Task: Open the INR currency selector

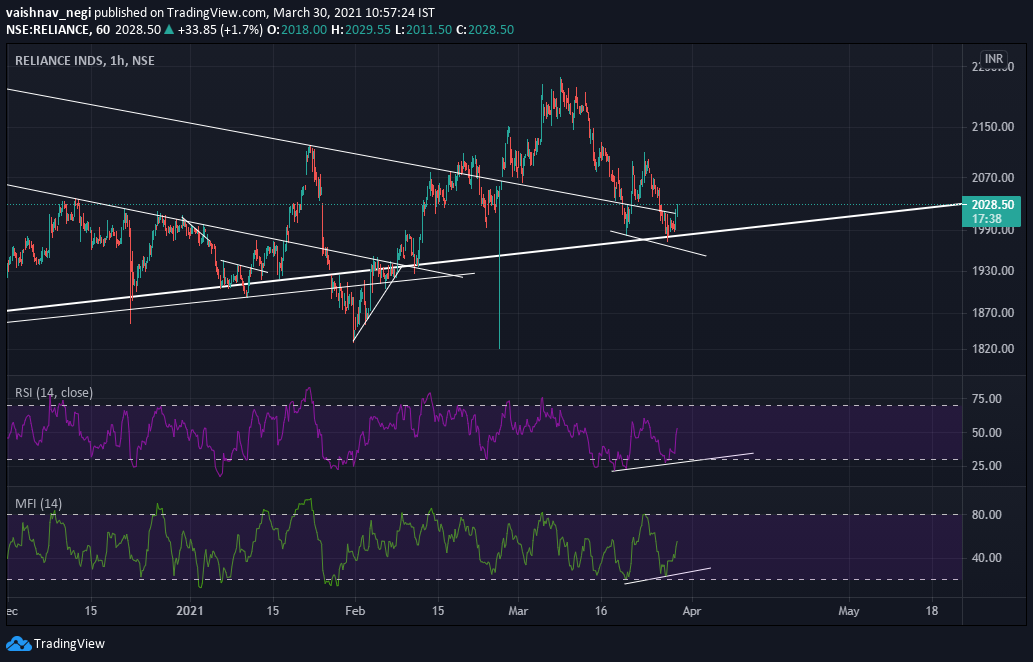Action: coord(993,59)
